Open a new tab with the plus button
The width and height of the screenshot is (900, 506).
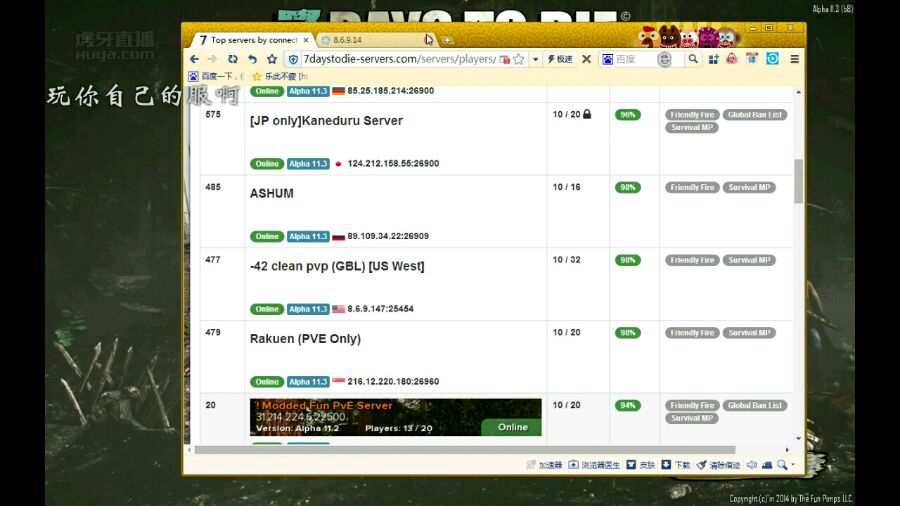click(447, 40)
